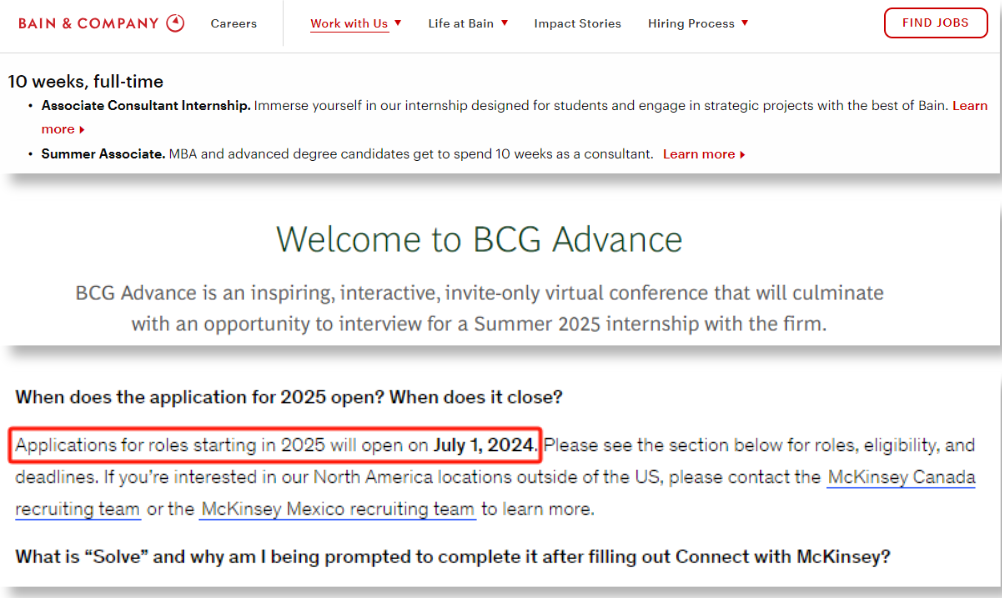Open McKinsey Canada recruiting team link
The image size is (1002, 598).
(901, 477)
